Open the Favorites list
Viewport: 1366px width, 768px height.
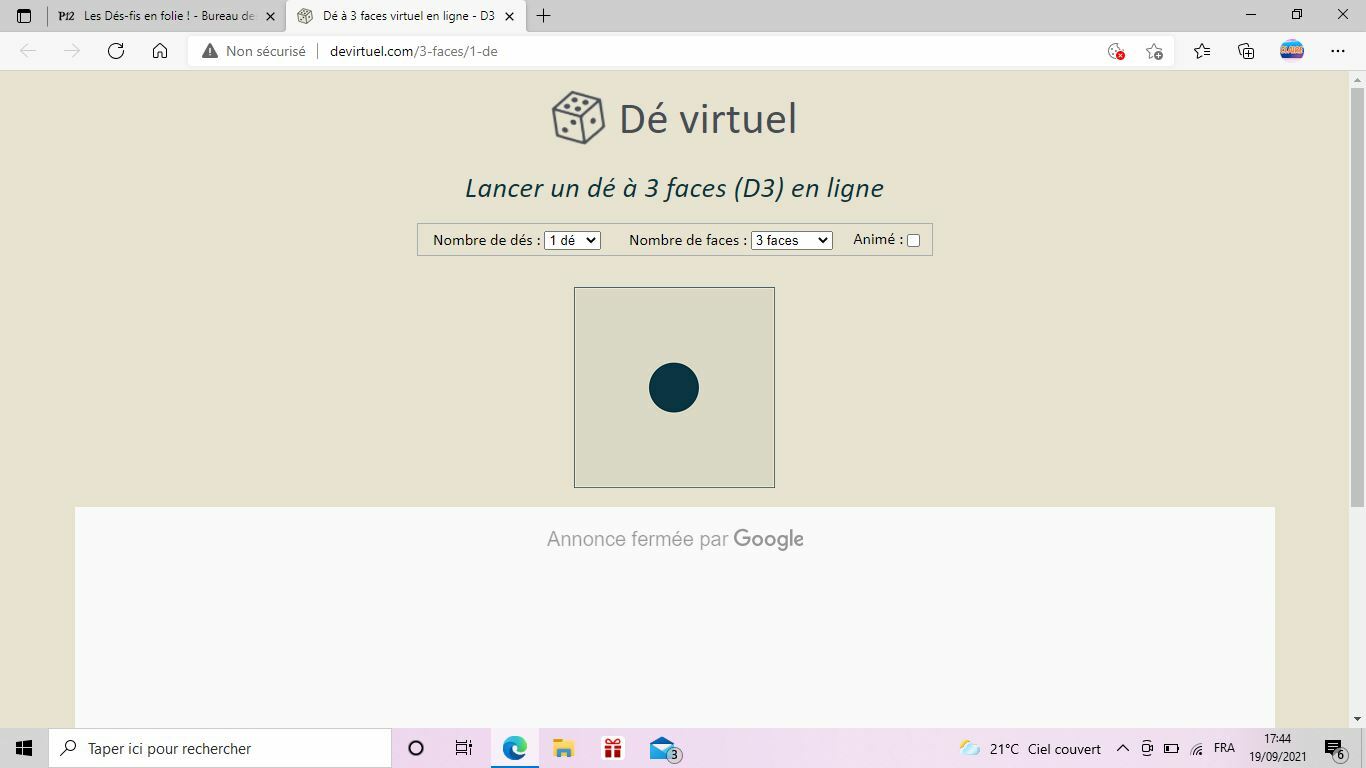tap(1202, 51)
